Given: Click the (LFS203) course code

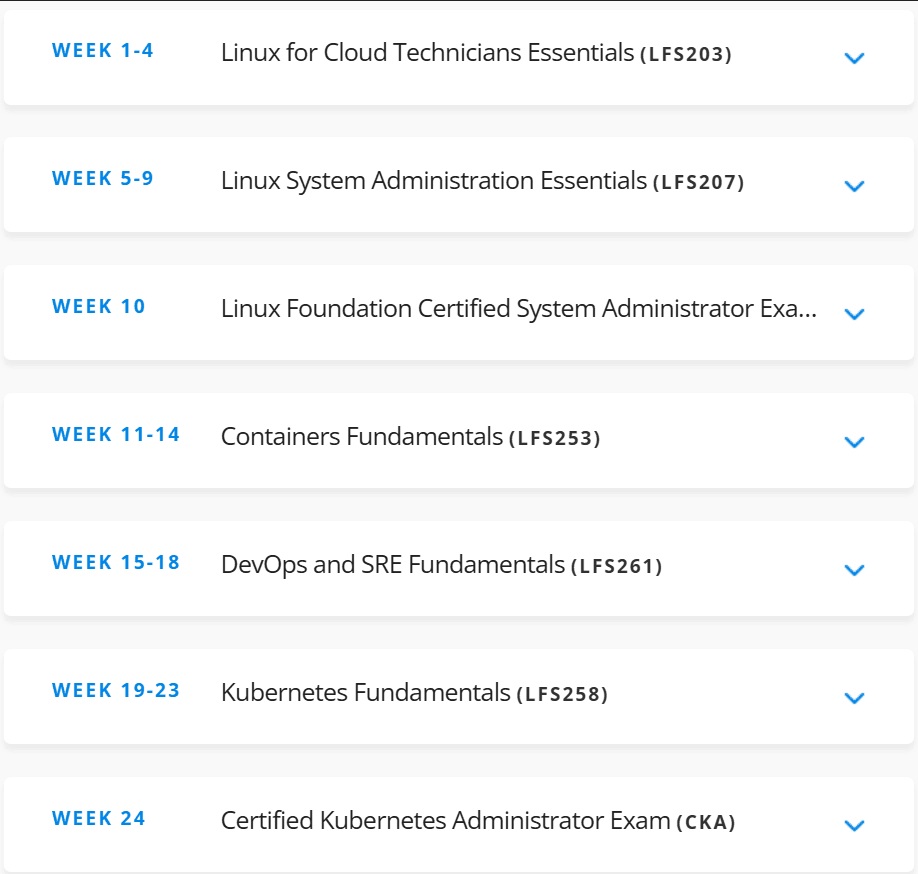Looking at the screenshot, I should coord(686,54).
